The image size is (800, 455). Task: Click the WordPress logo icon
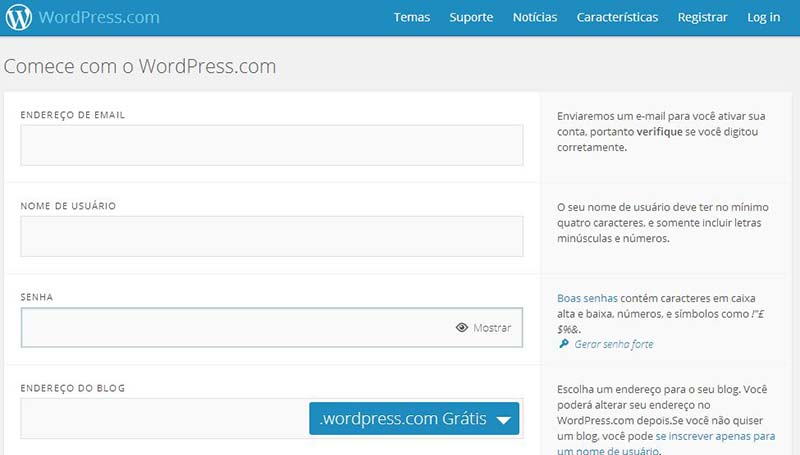pyautogui.click(x=19, y=17)
